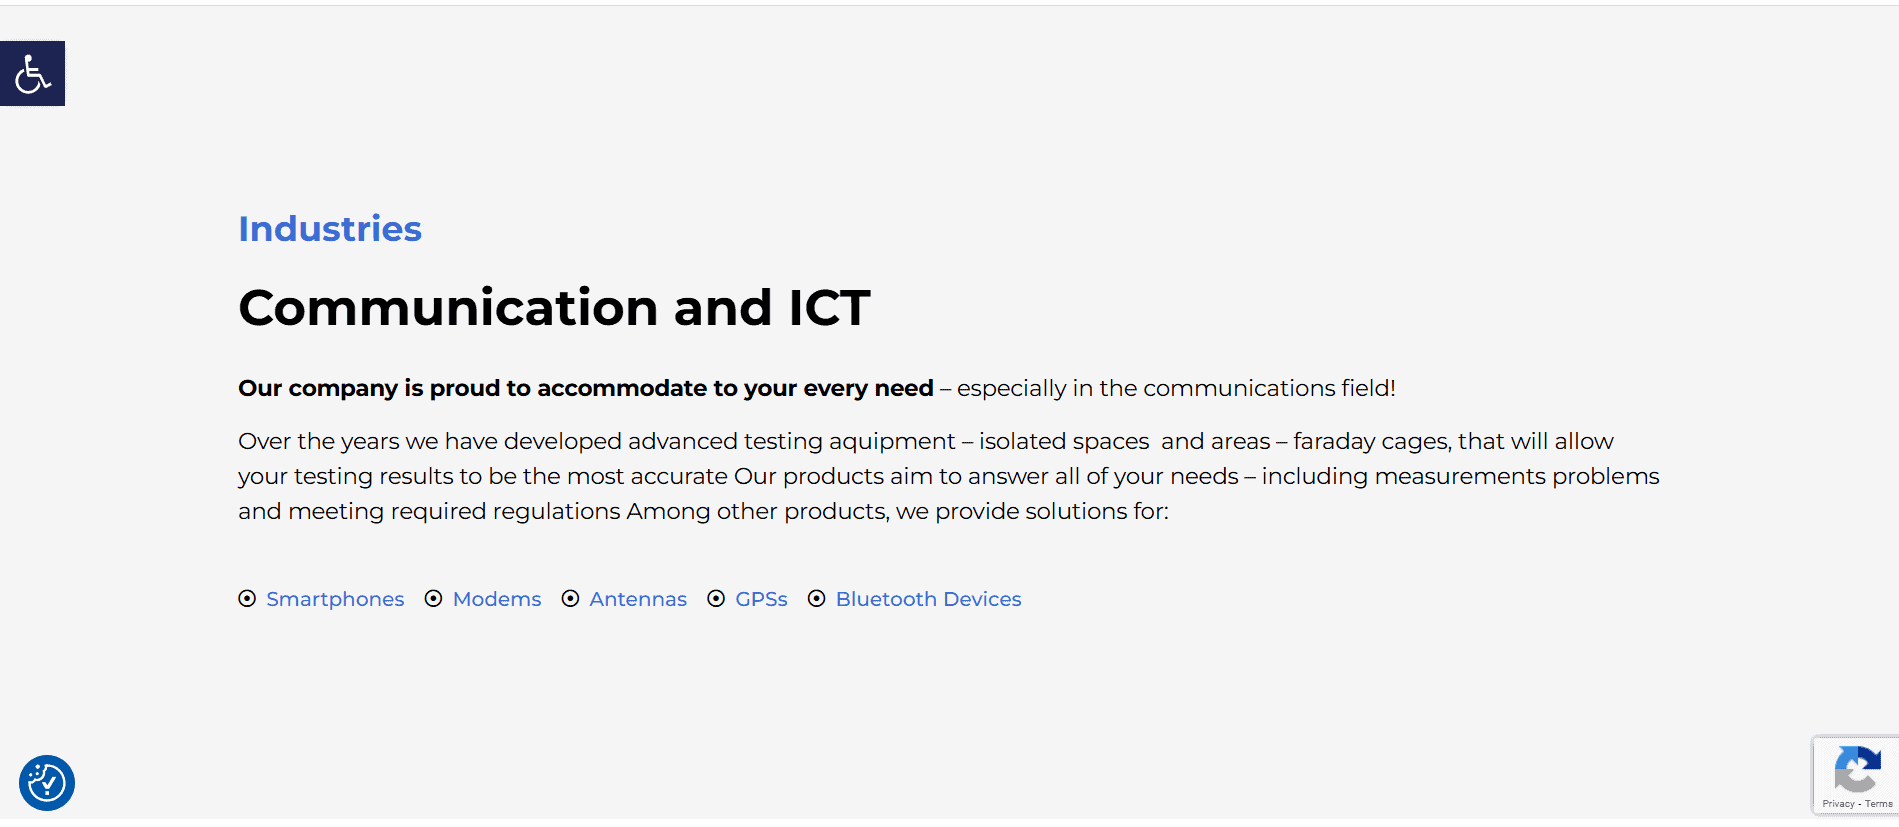Open the reCAPTCHA Privacy link

(x=1838, y=804)
